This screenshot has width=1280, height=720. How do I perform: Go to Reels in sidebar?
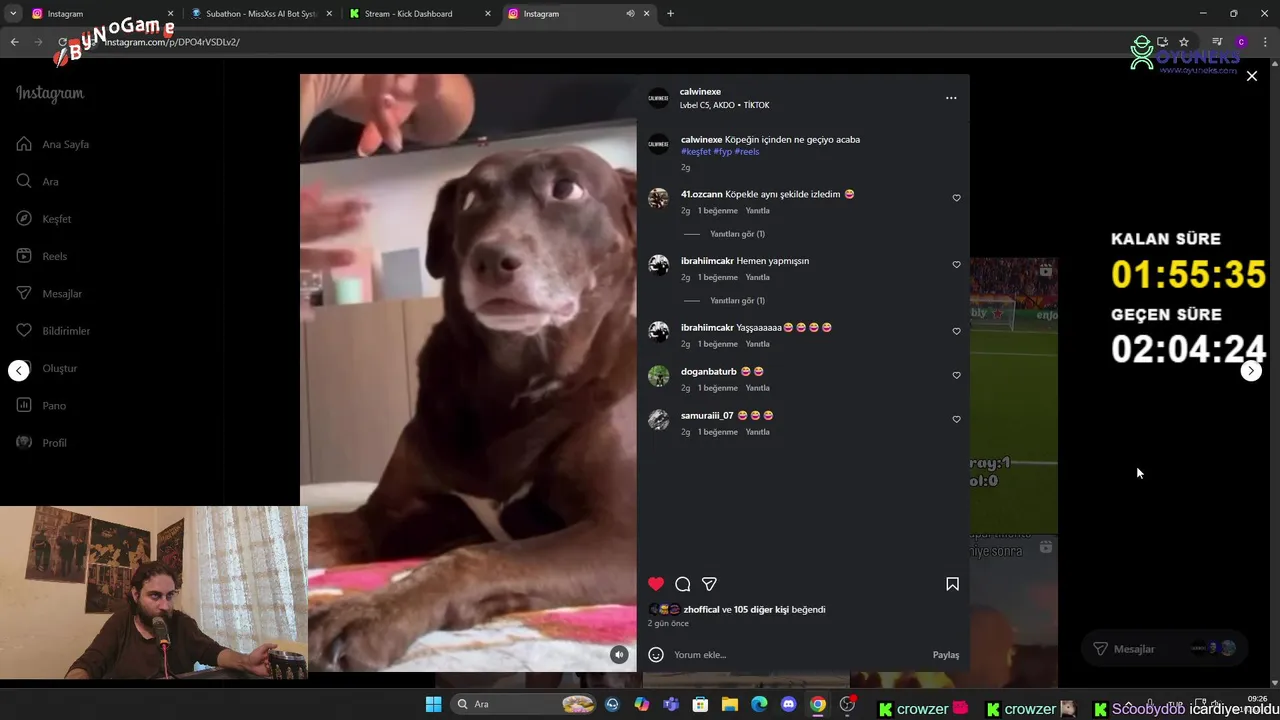click(x=42, y=256)
